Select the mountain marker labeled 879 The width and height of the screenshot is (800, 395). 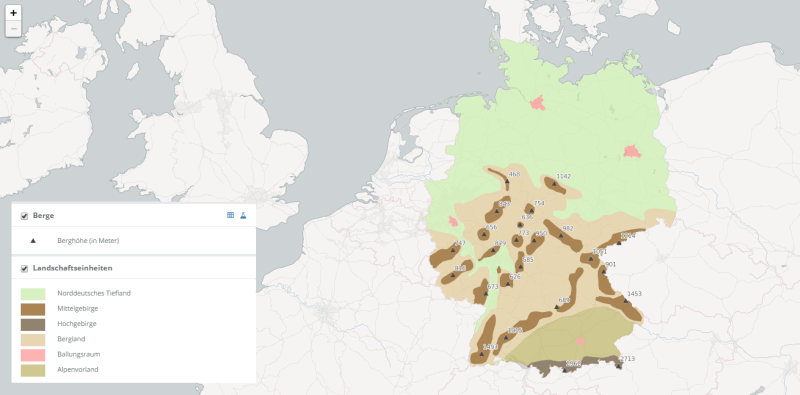493,250
